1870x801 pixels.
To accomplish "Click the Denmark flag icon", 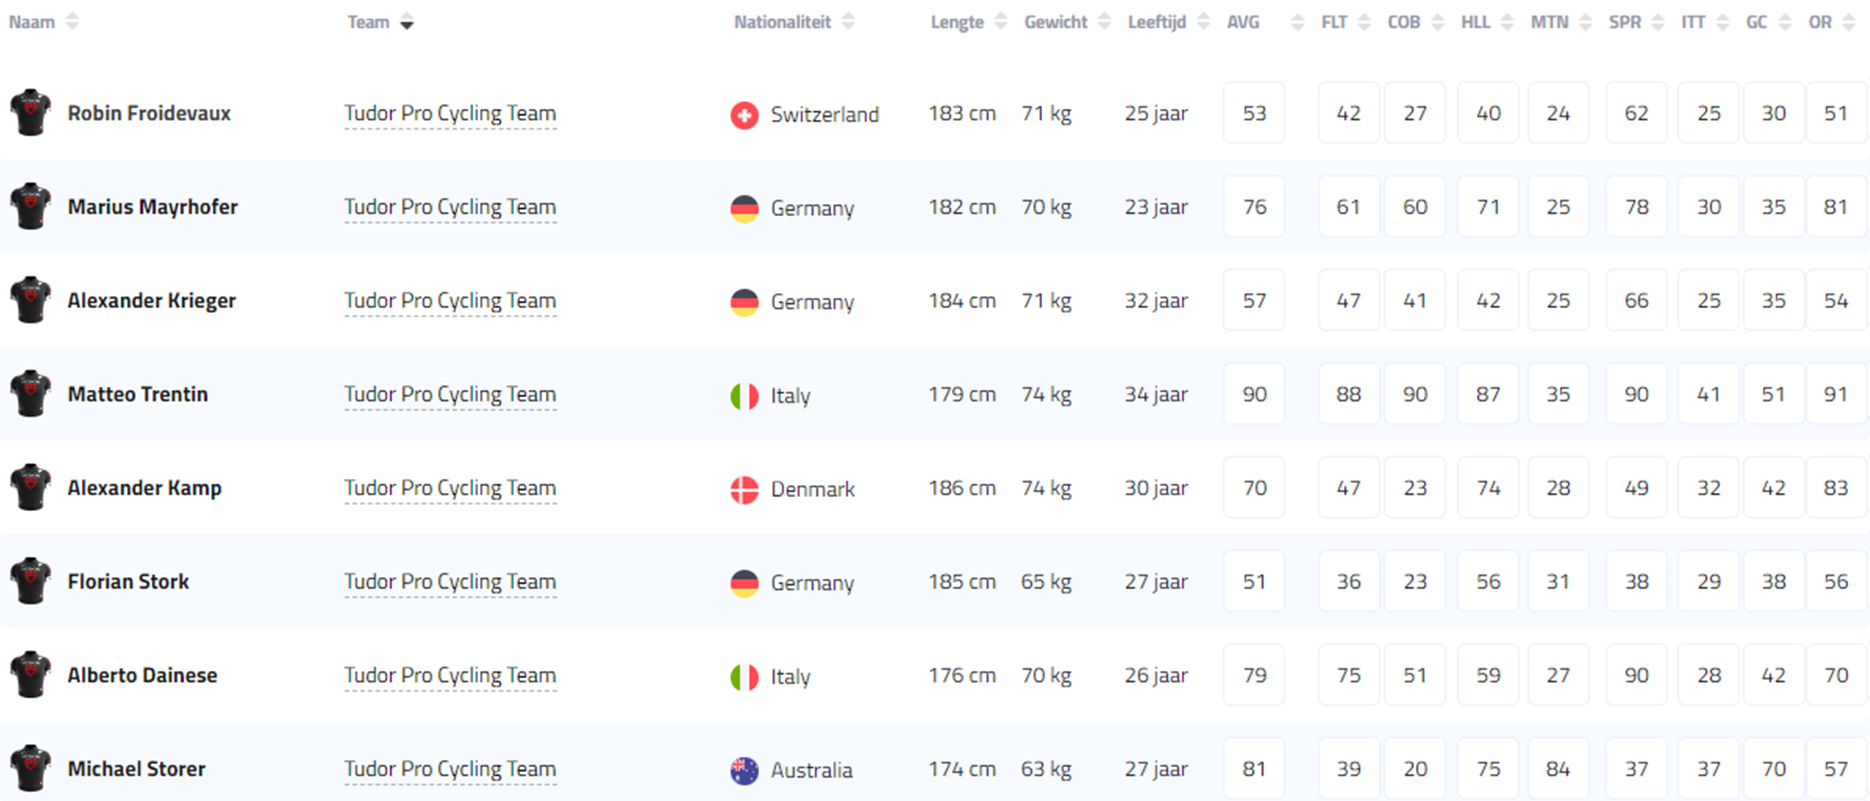I will (744, 490).
